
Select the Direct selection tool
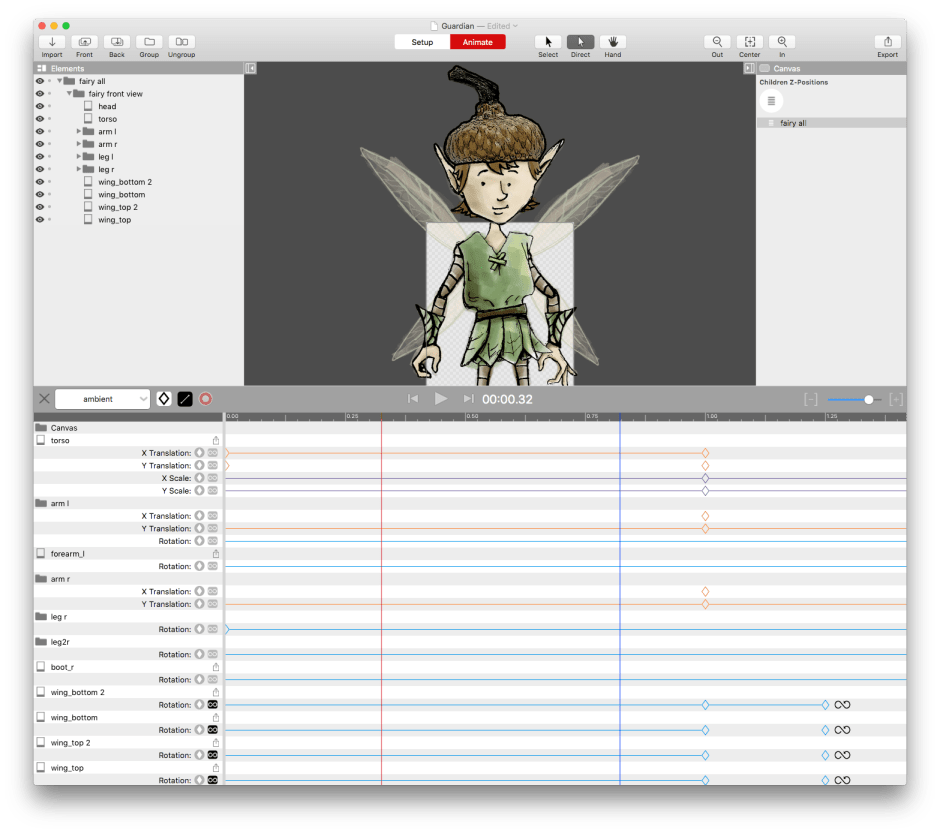tap(580, 42)
